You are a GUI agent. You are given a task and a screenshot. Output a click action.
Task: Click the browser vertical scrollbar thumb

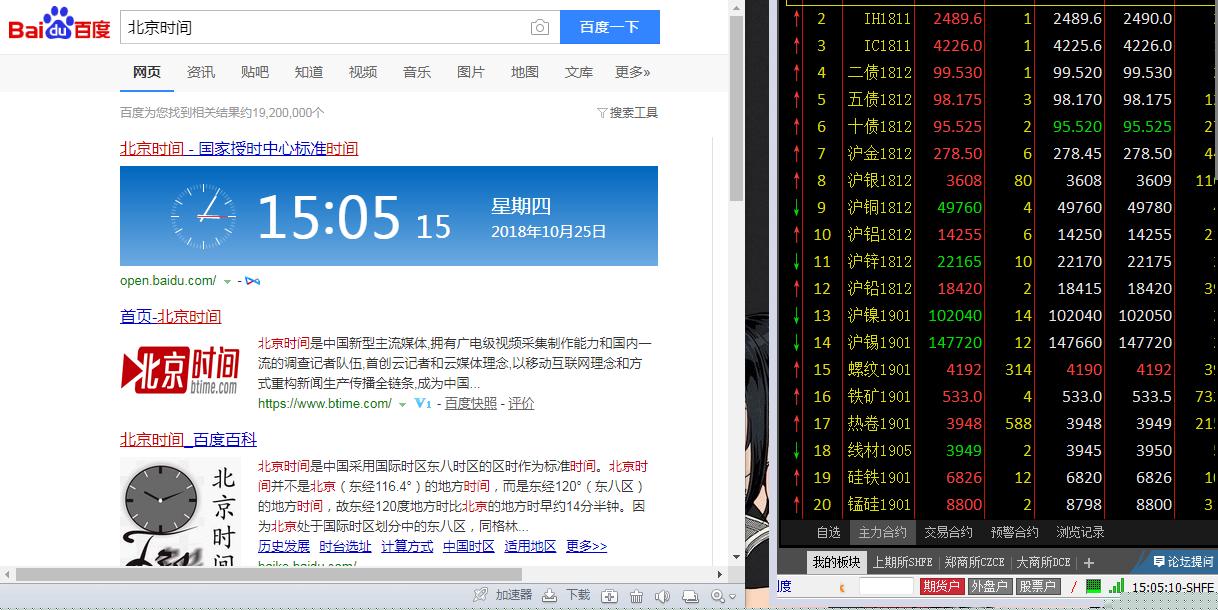point(737,110)
